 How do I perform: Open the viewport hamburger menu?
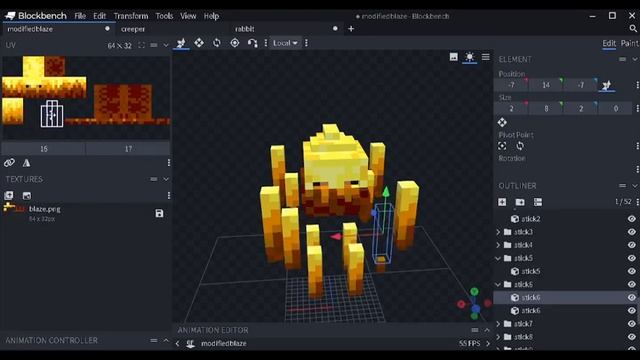click(x=485, y=57)
